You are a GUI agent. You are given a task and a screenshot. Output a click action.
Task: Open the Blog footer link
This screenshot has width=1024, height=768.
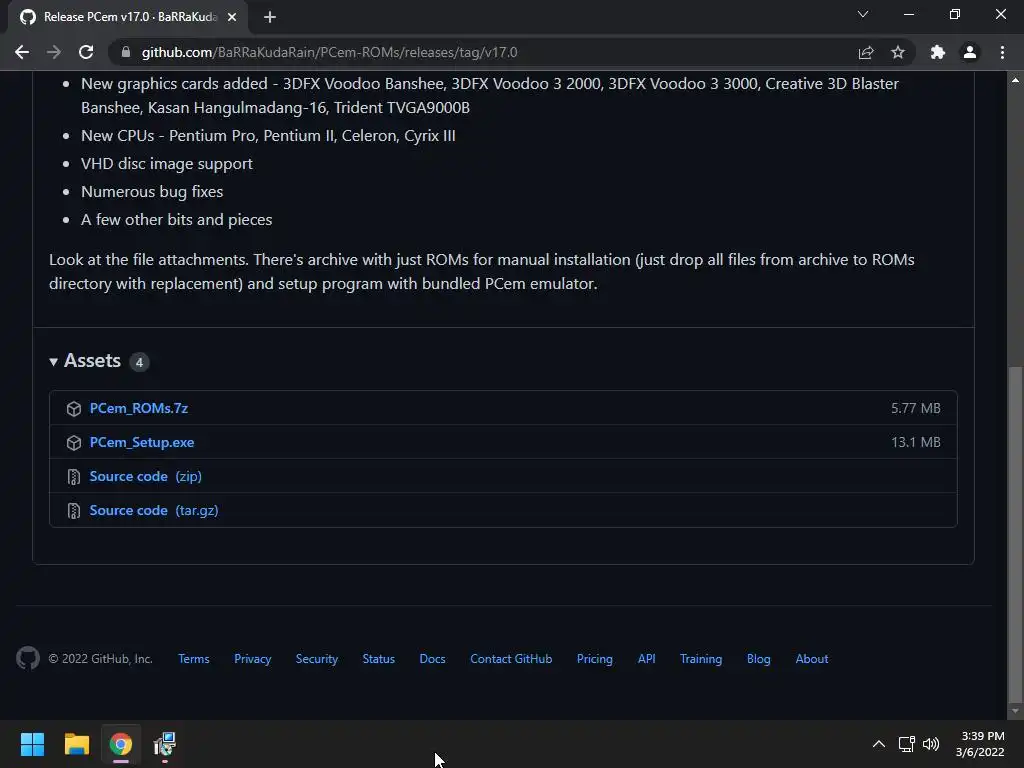pos(759,659)
